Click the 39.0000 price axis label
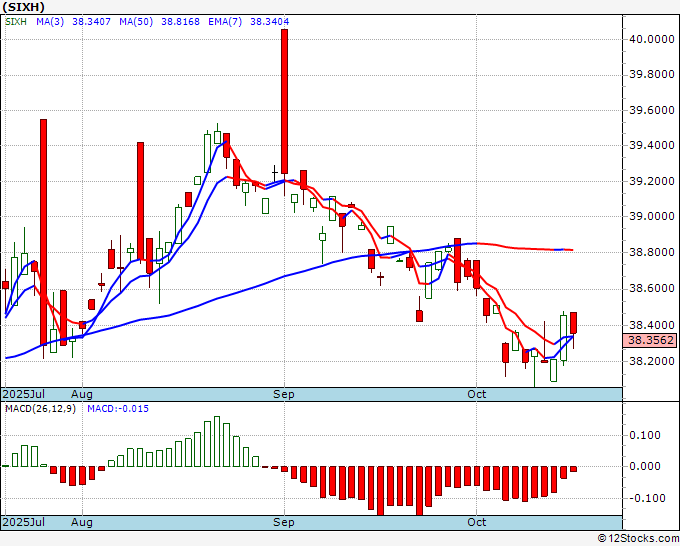This screenshot has width=680, height=546. [x=650, y=217]
